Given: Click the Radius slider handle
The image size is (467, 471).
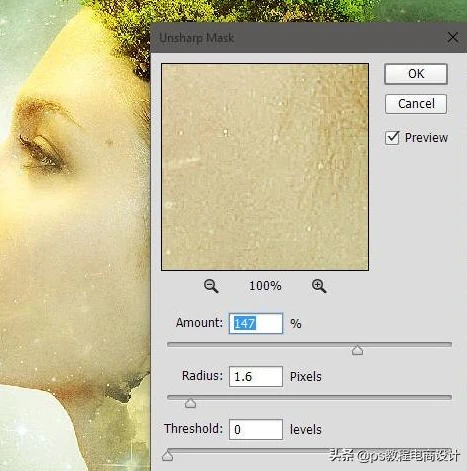Looking at the screenshot, I should pos(190,403).
